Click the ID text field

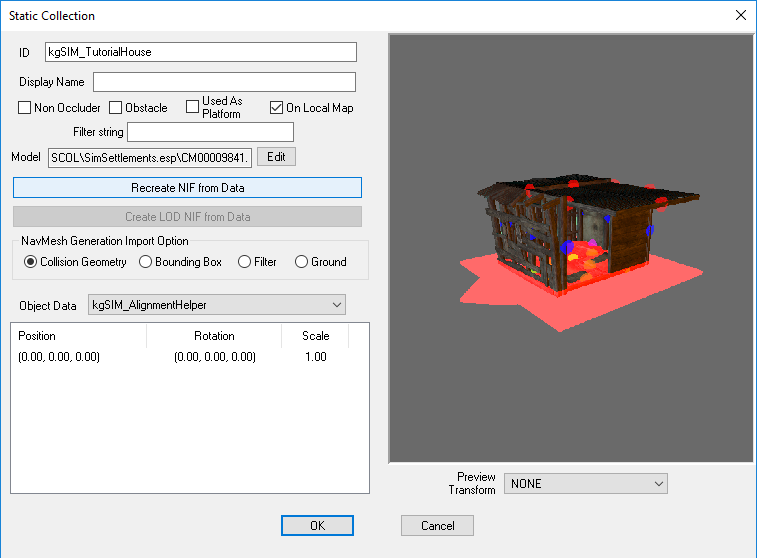(x=201, y=52)
